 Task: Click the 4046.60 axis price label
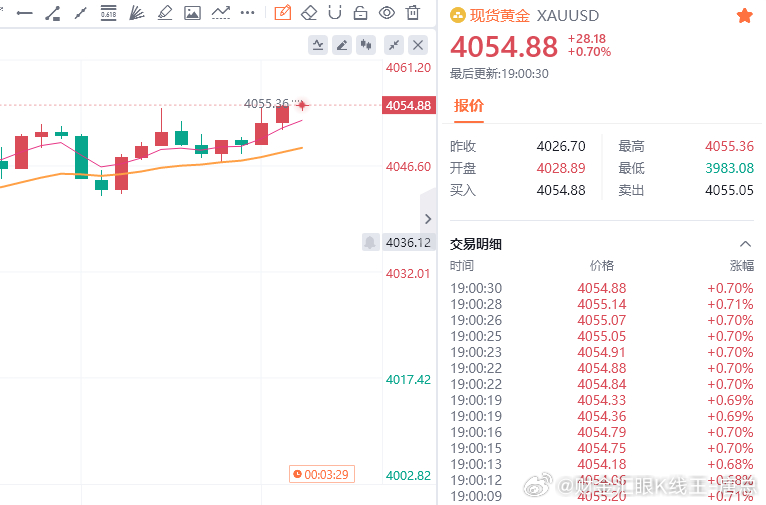click(408, 167)
